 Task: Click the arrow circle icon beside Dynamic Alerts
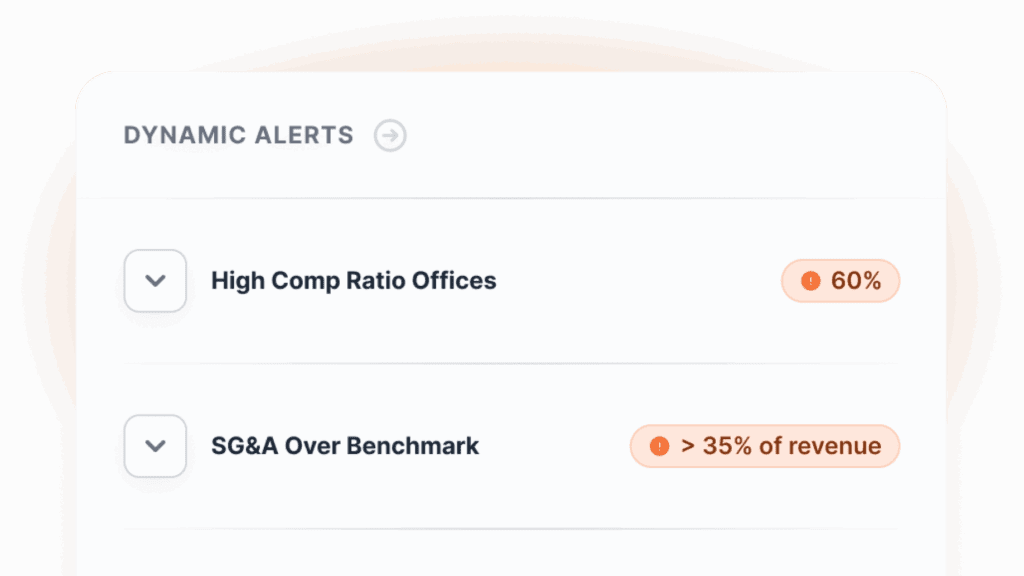[x=390, y=135]
